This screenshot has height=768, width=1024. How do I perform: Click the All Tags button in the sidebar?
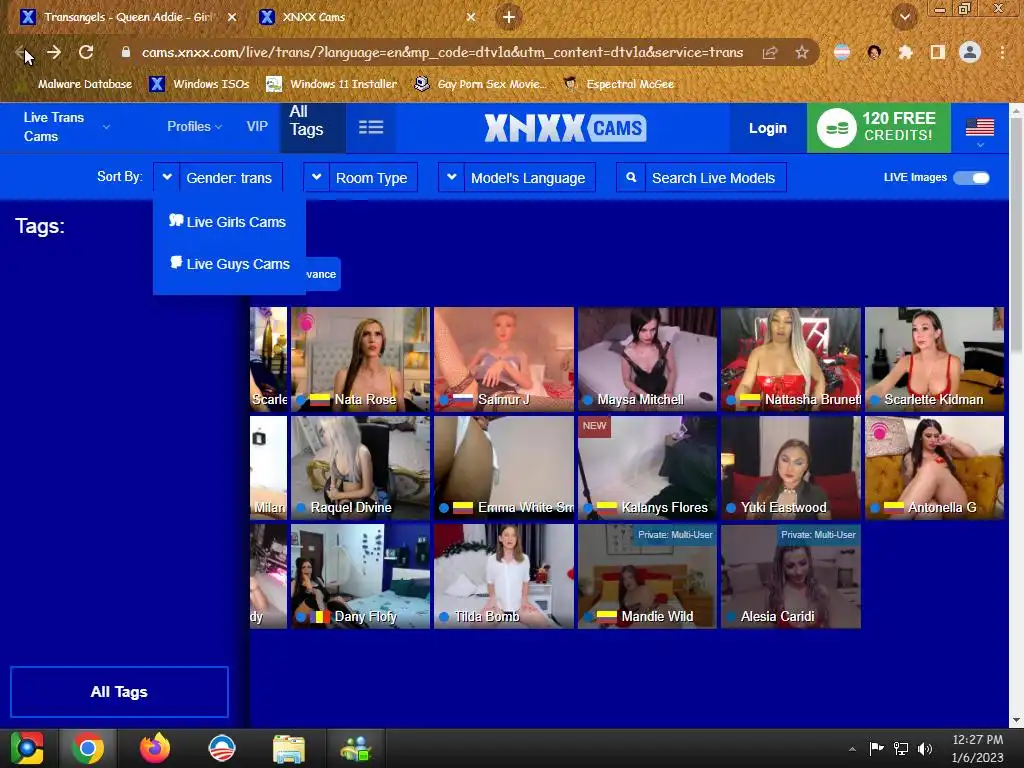120,692
